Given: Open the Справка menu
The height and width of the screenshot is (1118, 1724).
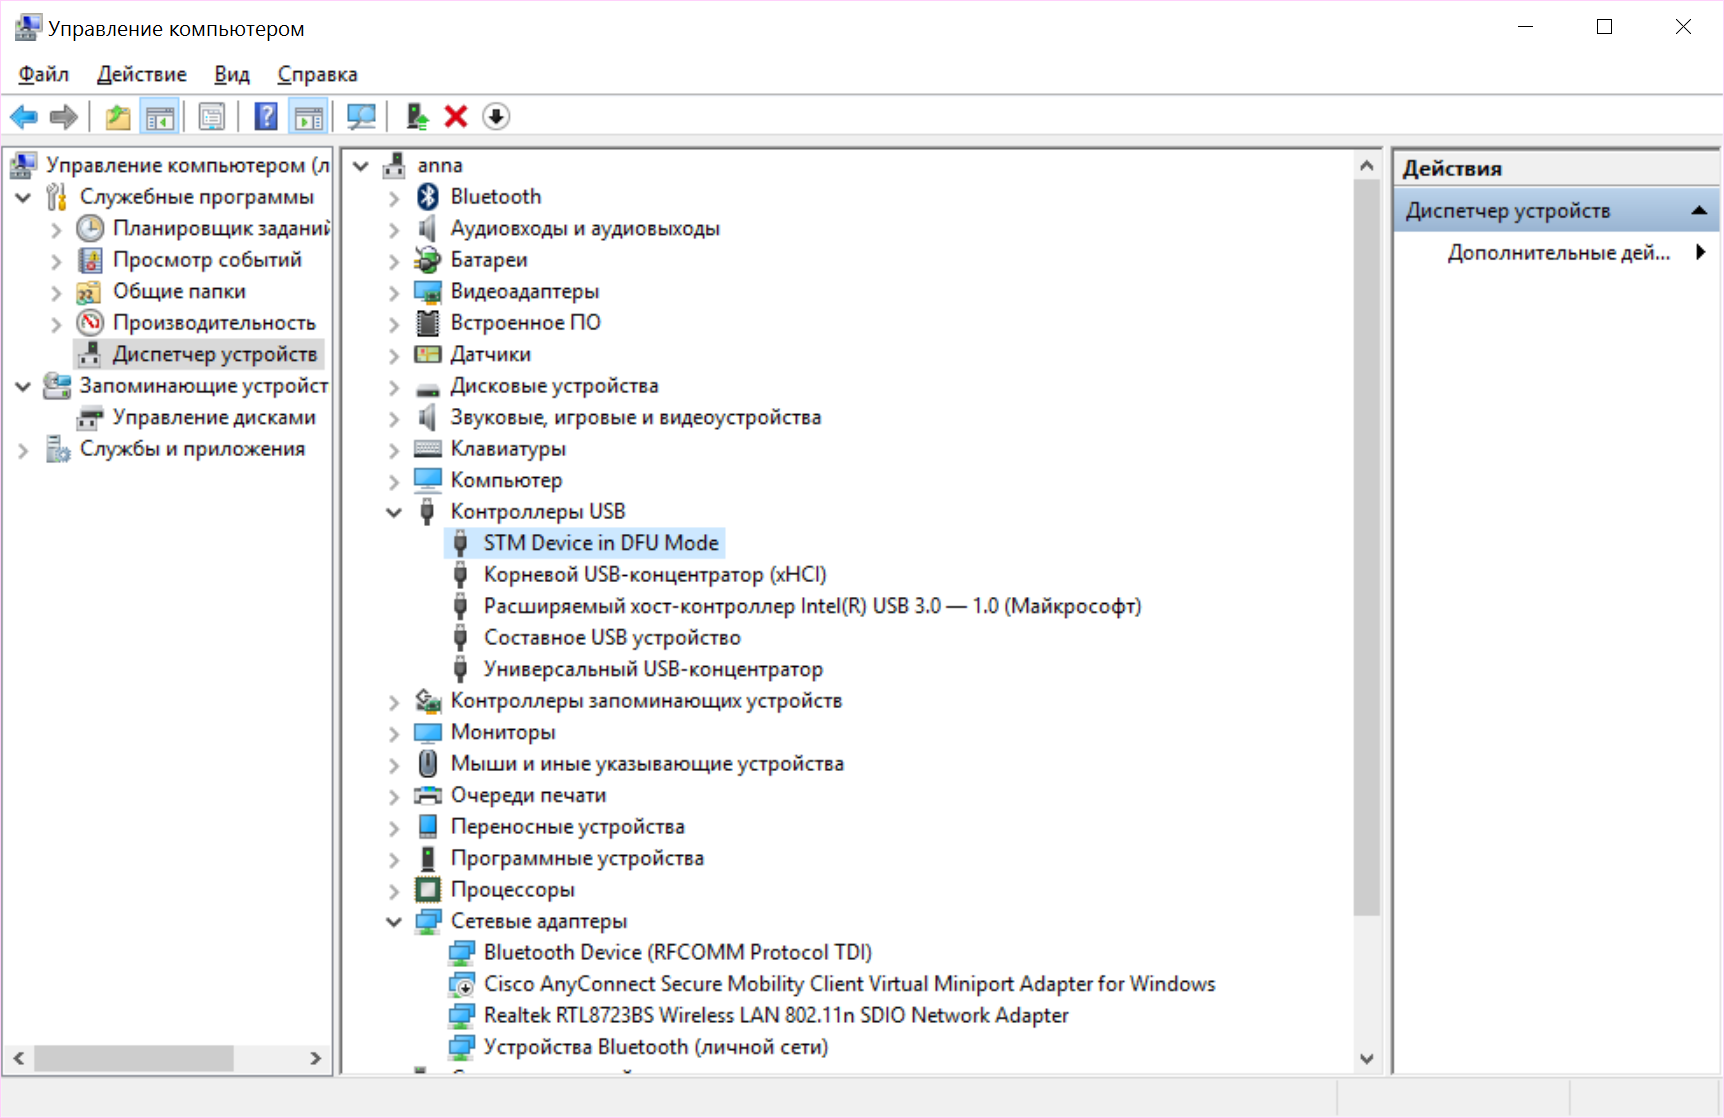Looking at the screenshot, I should [x=317, y=74].
